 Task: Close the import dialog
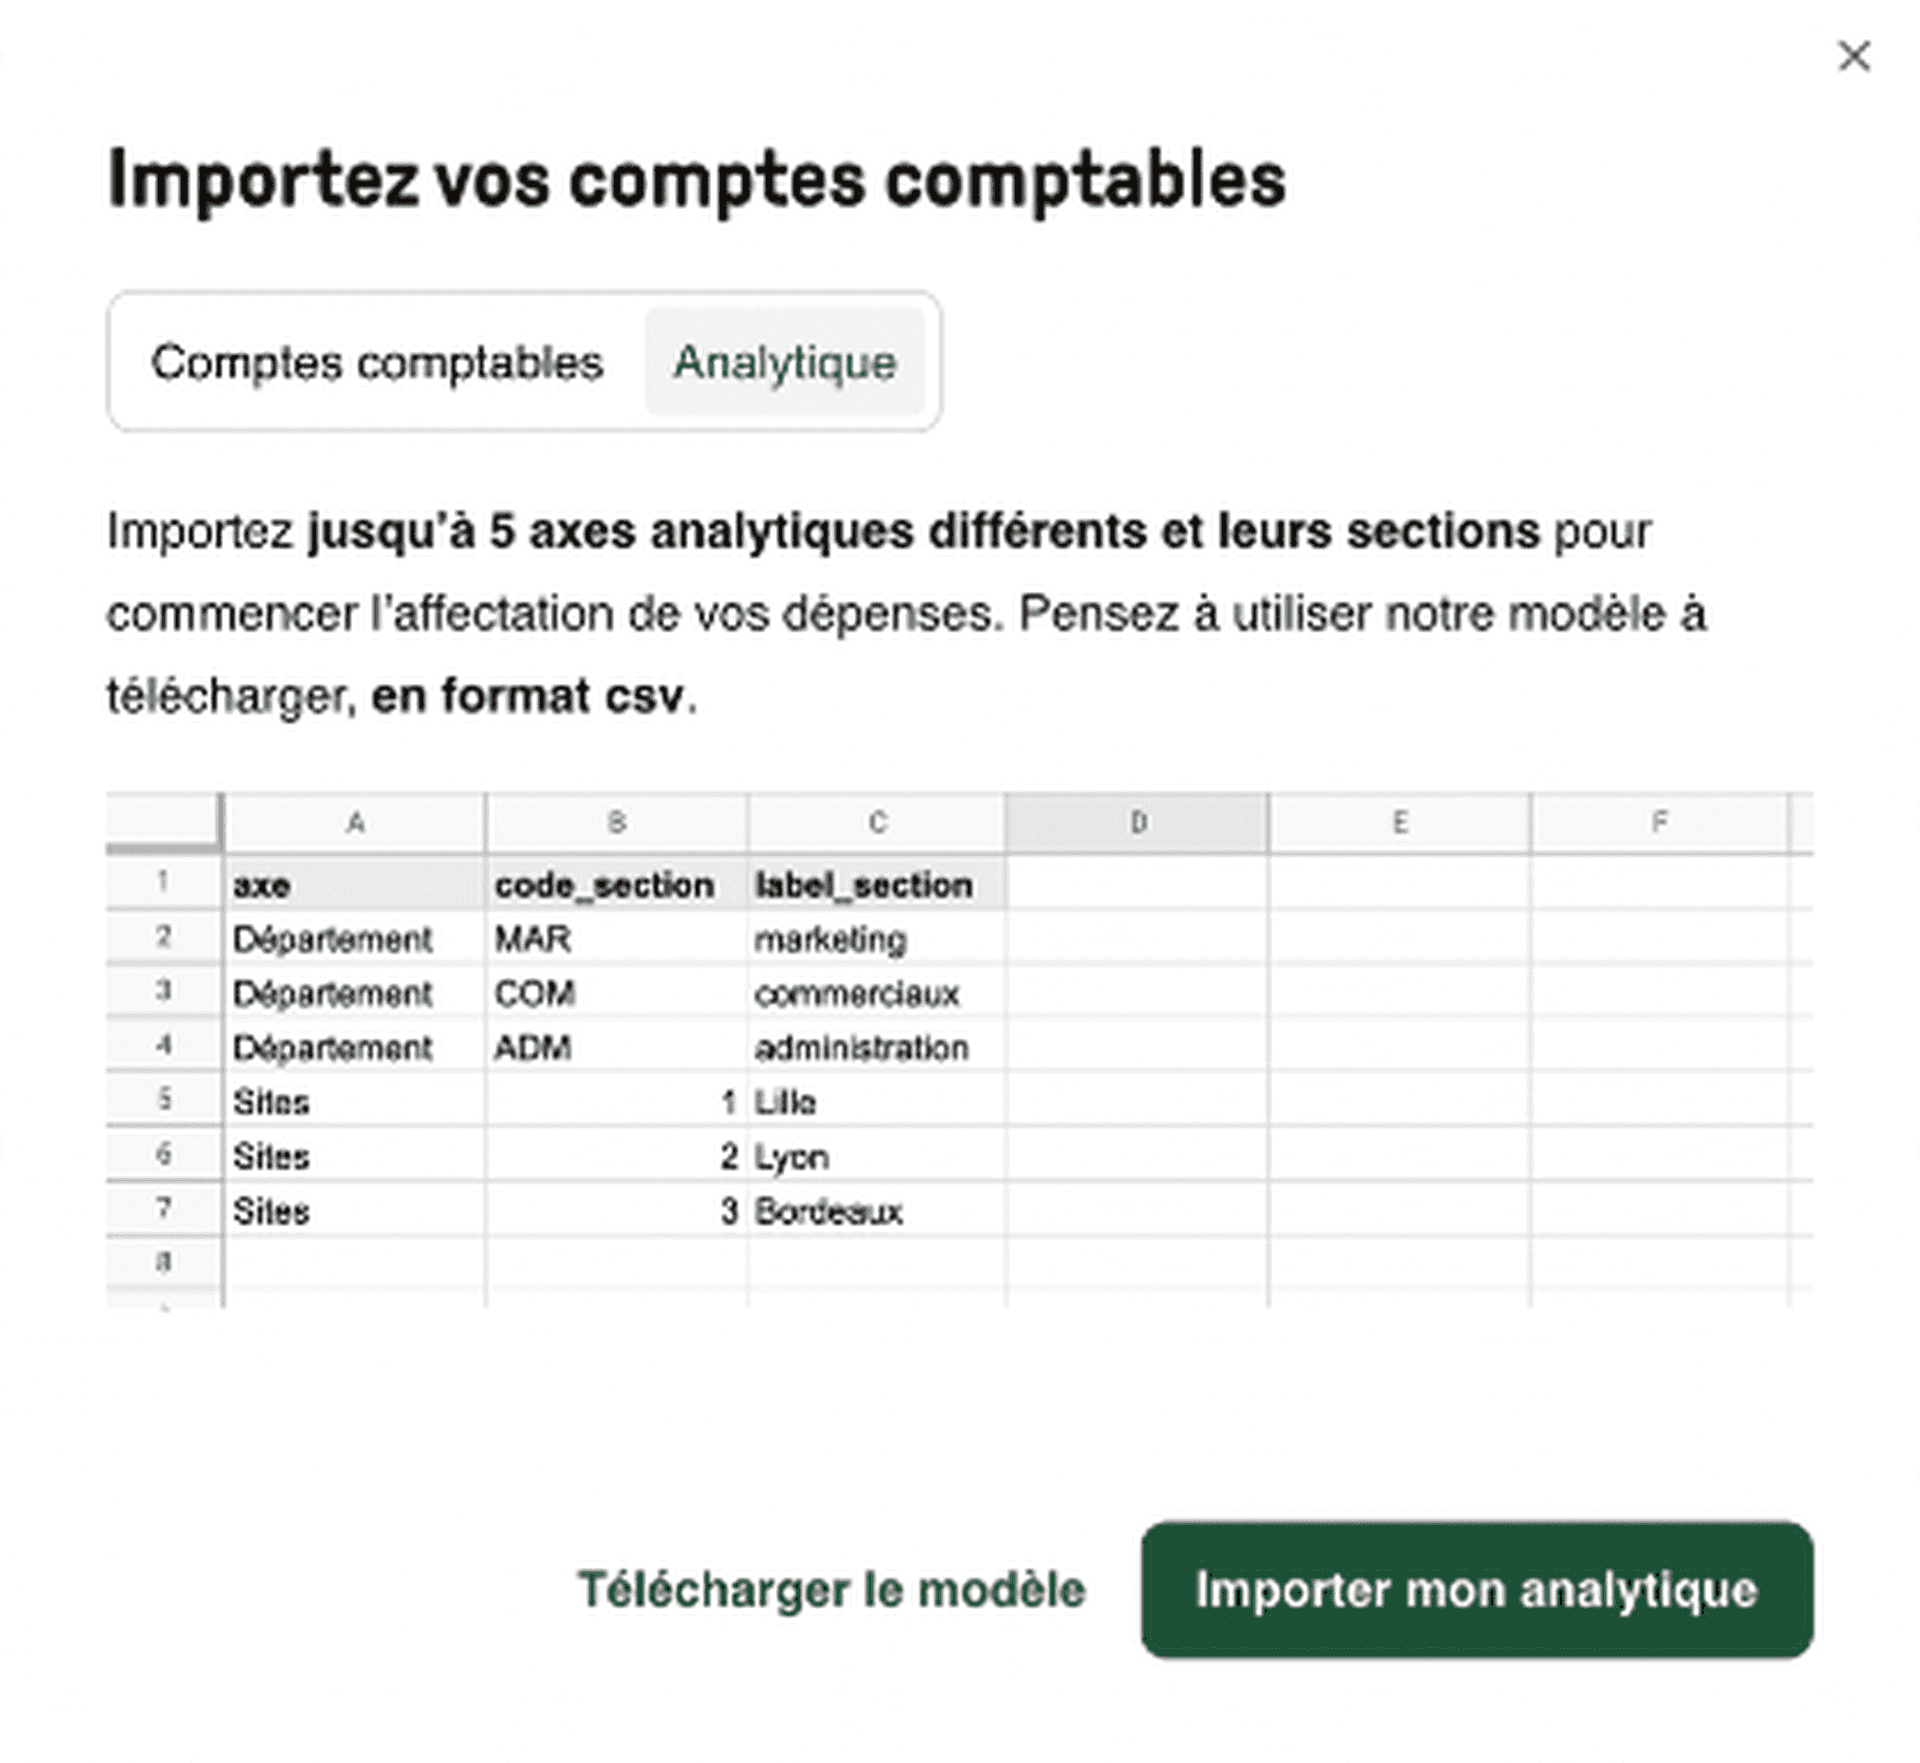pos(1856,57)
